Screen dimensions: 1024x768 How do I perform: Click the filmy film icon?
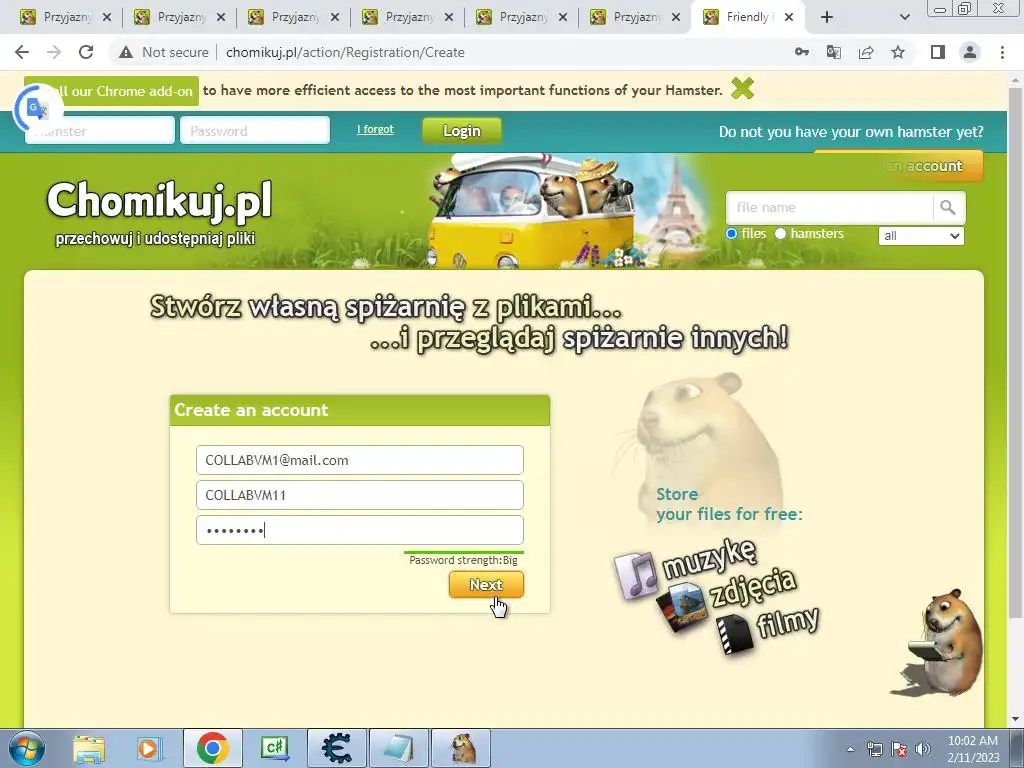pos(734,634)
